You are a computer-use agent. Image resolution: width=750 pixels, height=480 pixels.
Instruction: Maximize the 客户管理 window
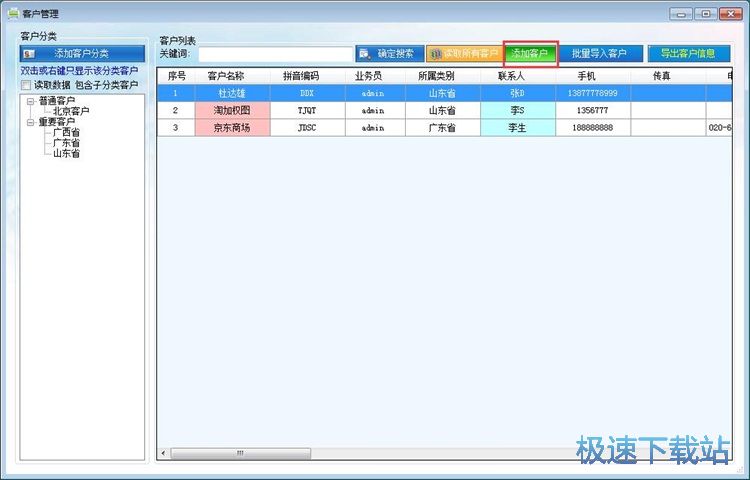(x=706, y=14)
